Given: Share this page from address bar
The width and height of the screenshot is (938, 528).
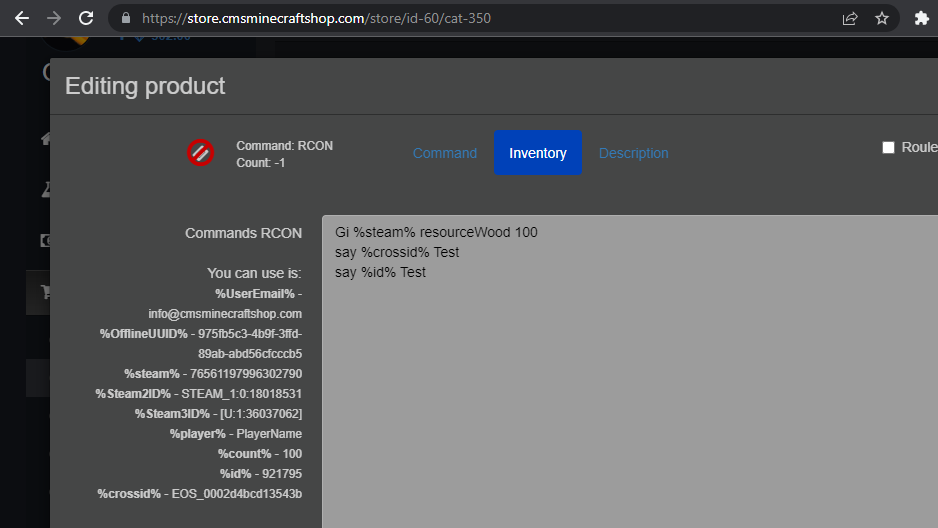Looking at the screenshot, I should point(850,18).
